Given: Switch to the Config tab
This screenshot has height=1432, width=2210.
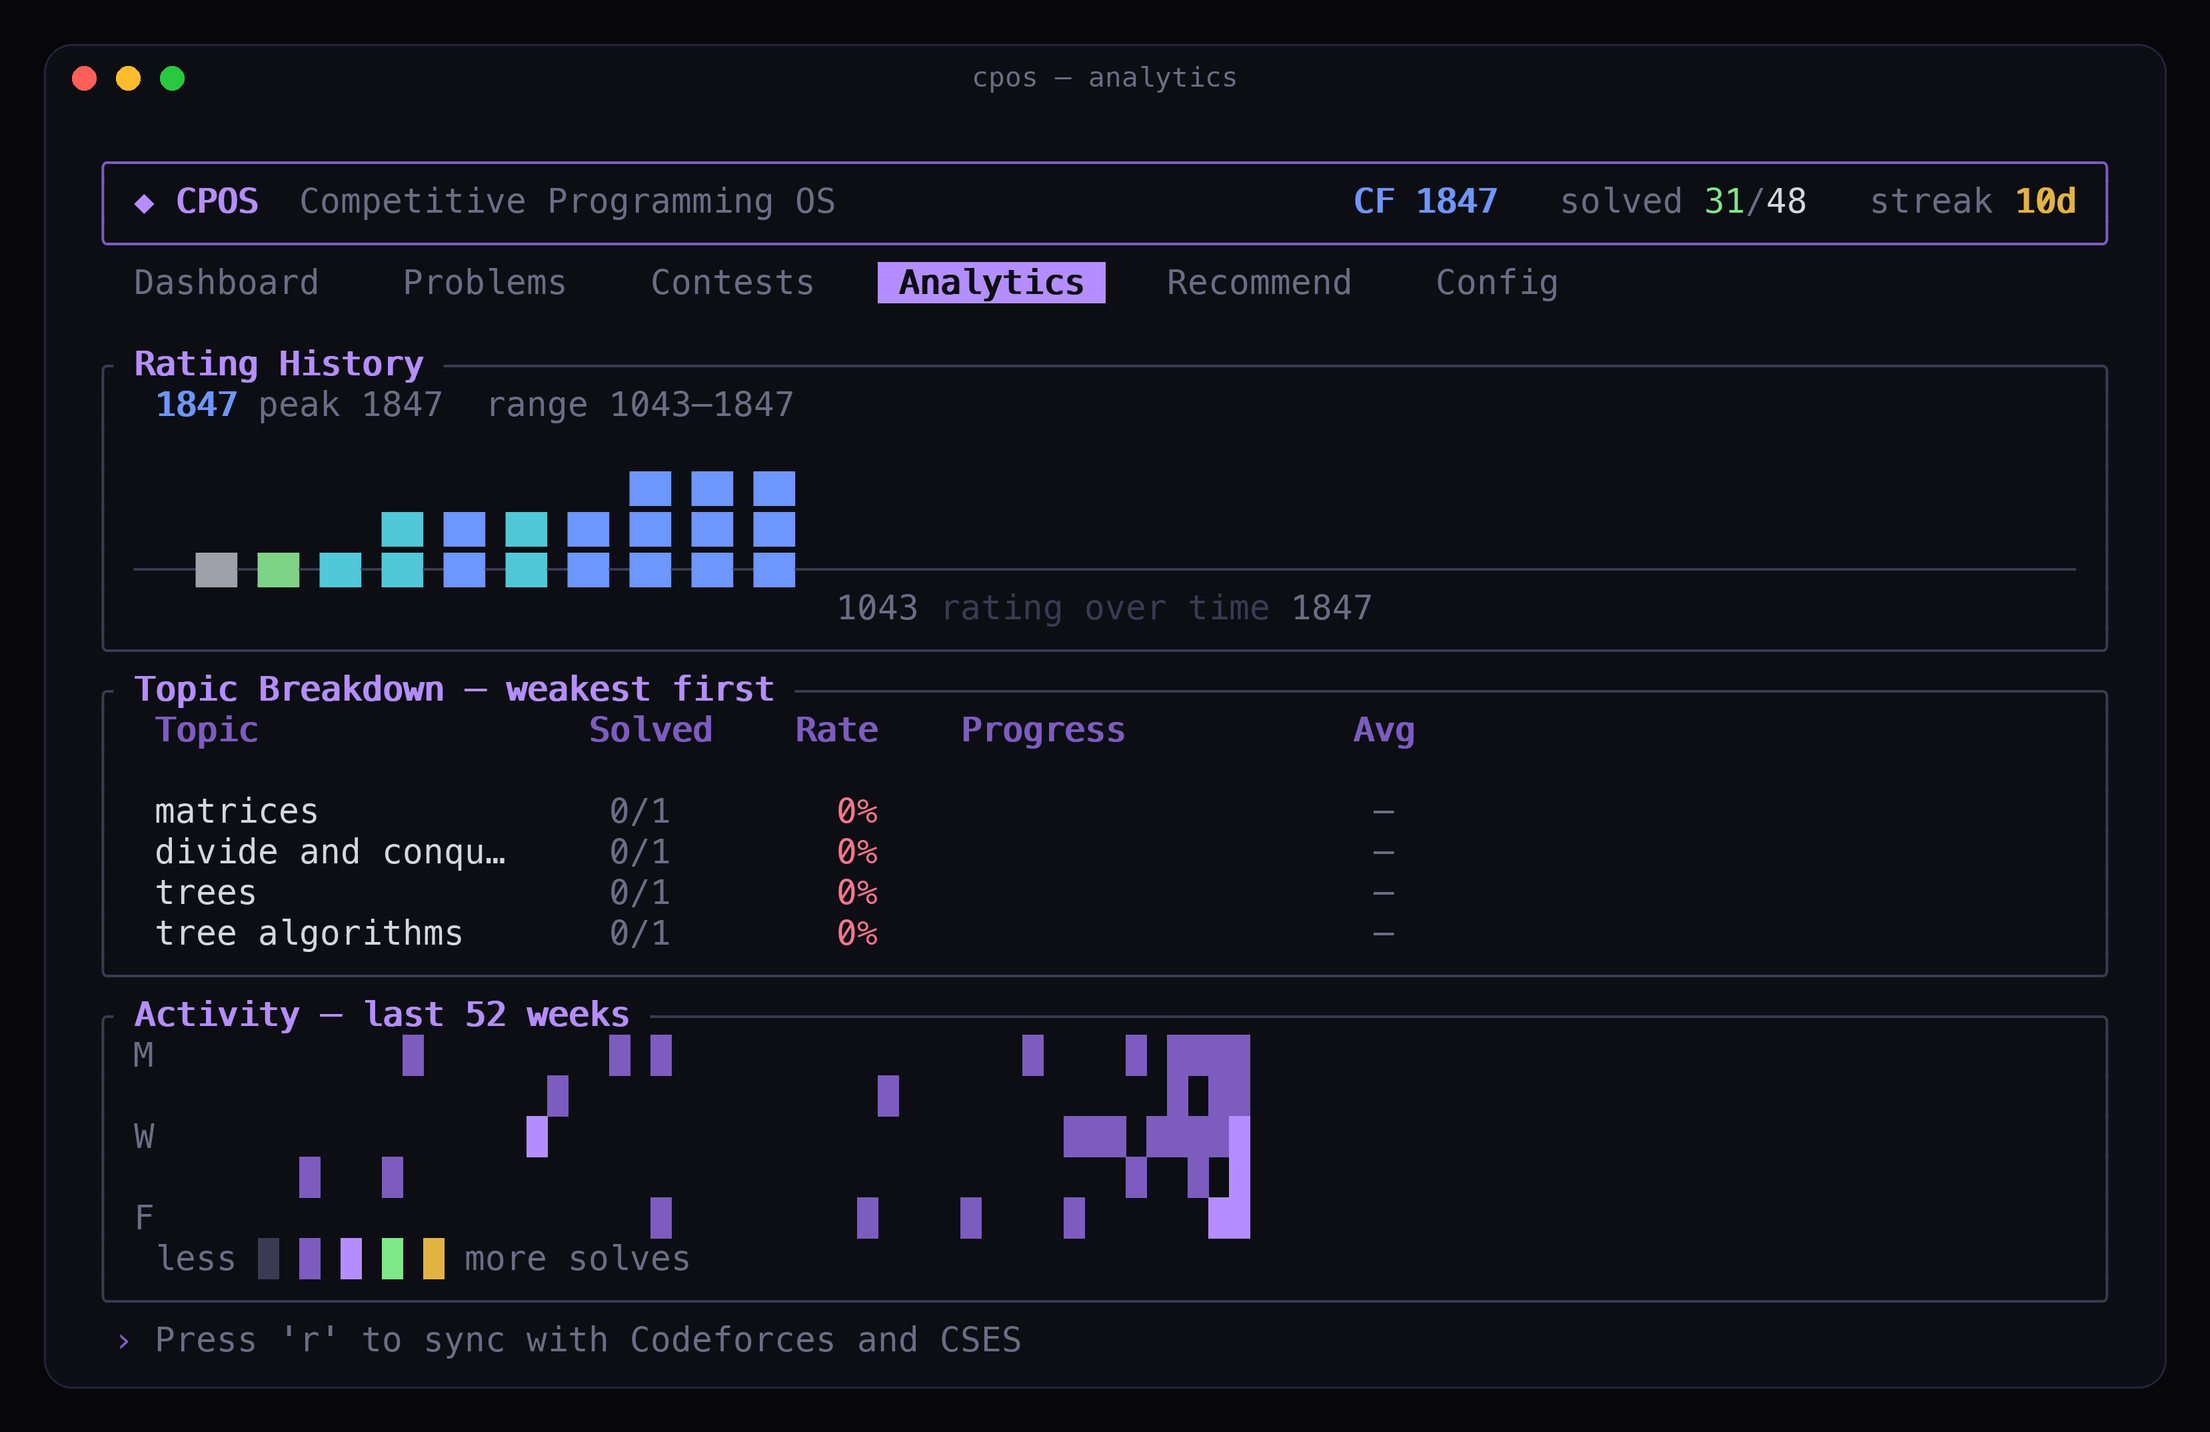Looking at the screenshot, I should coord(1497,283).
